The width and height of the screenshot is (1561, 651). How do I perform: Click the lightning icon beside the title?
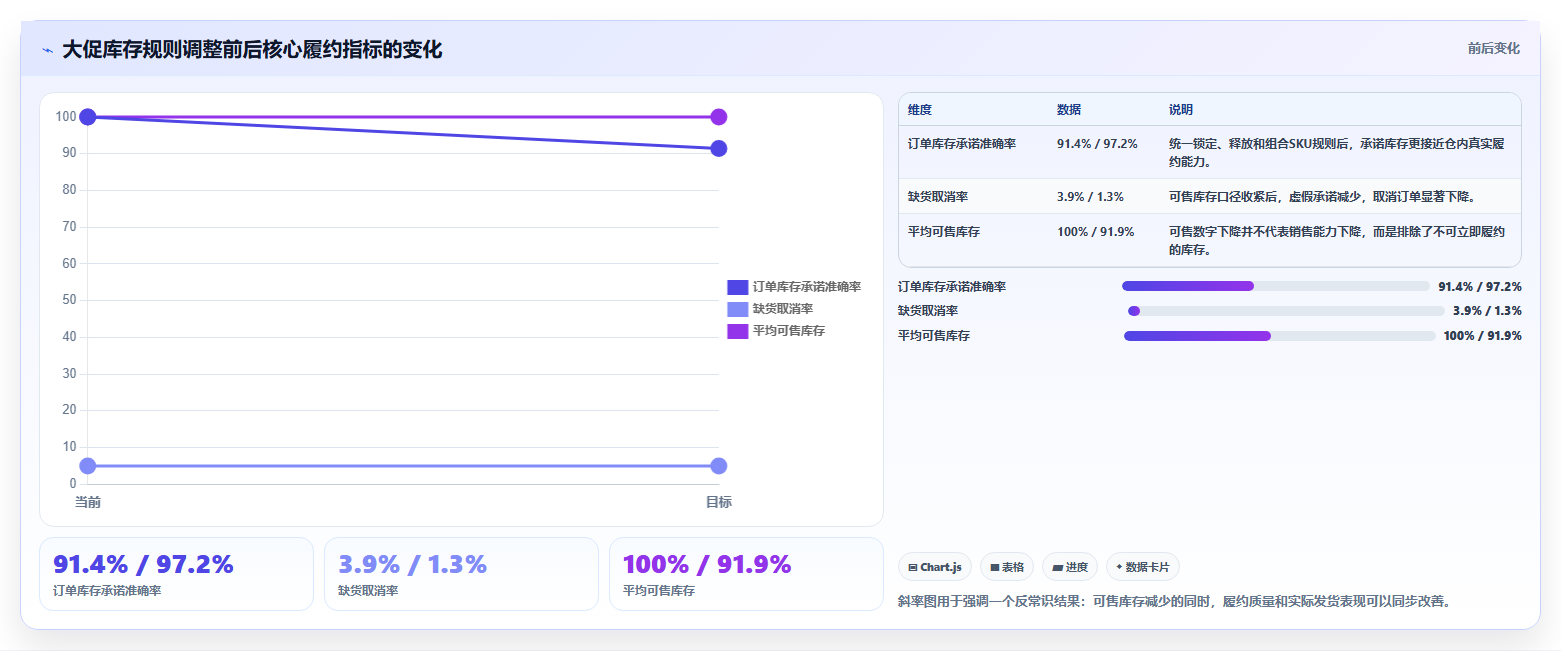pyautogui.click(x=47, y=50)
